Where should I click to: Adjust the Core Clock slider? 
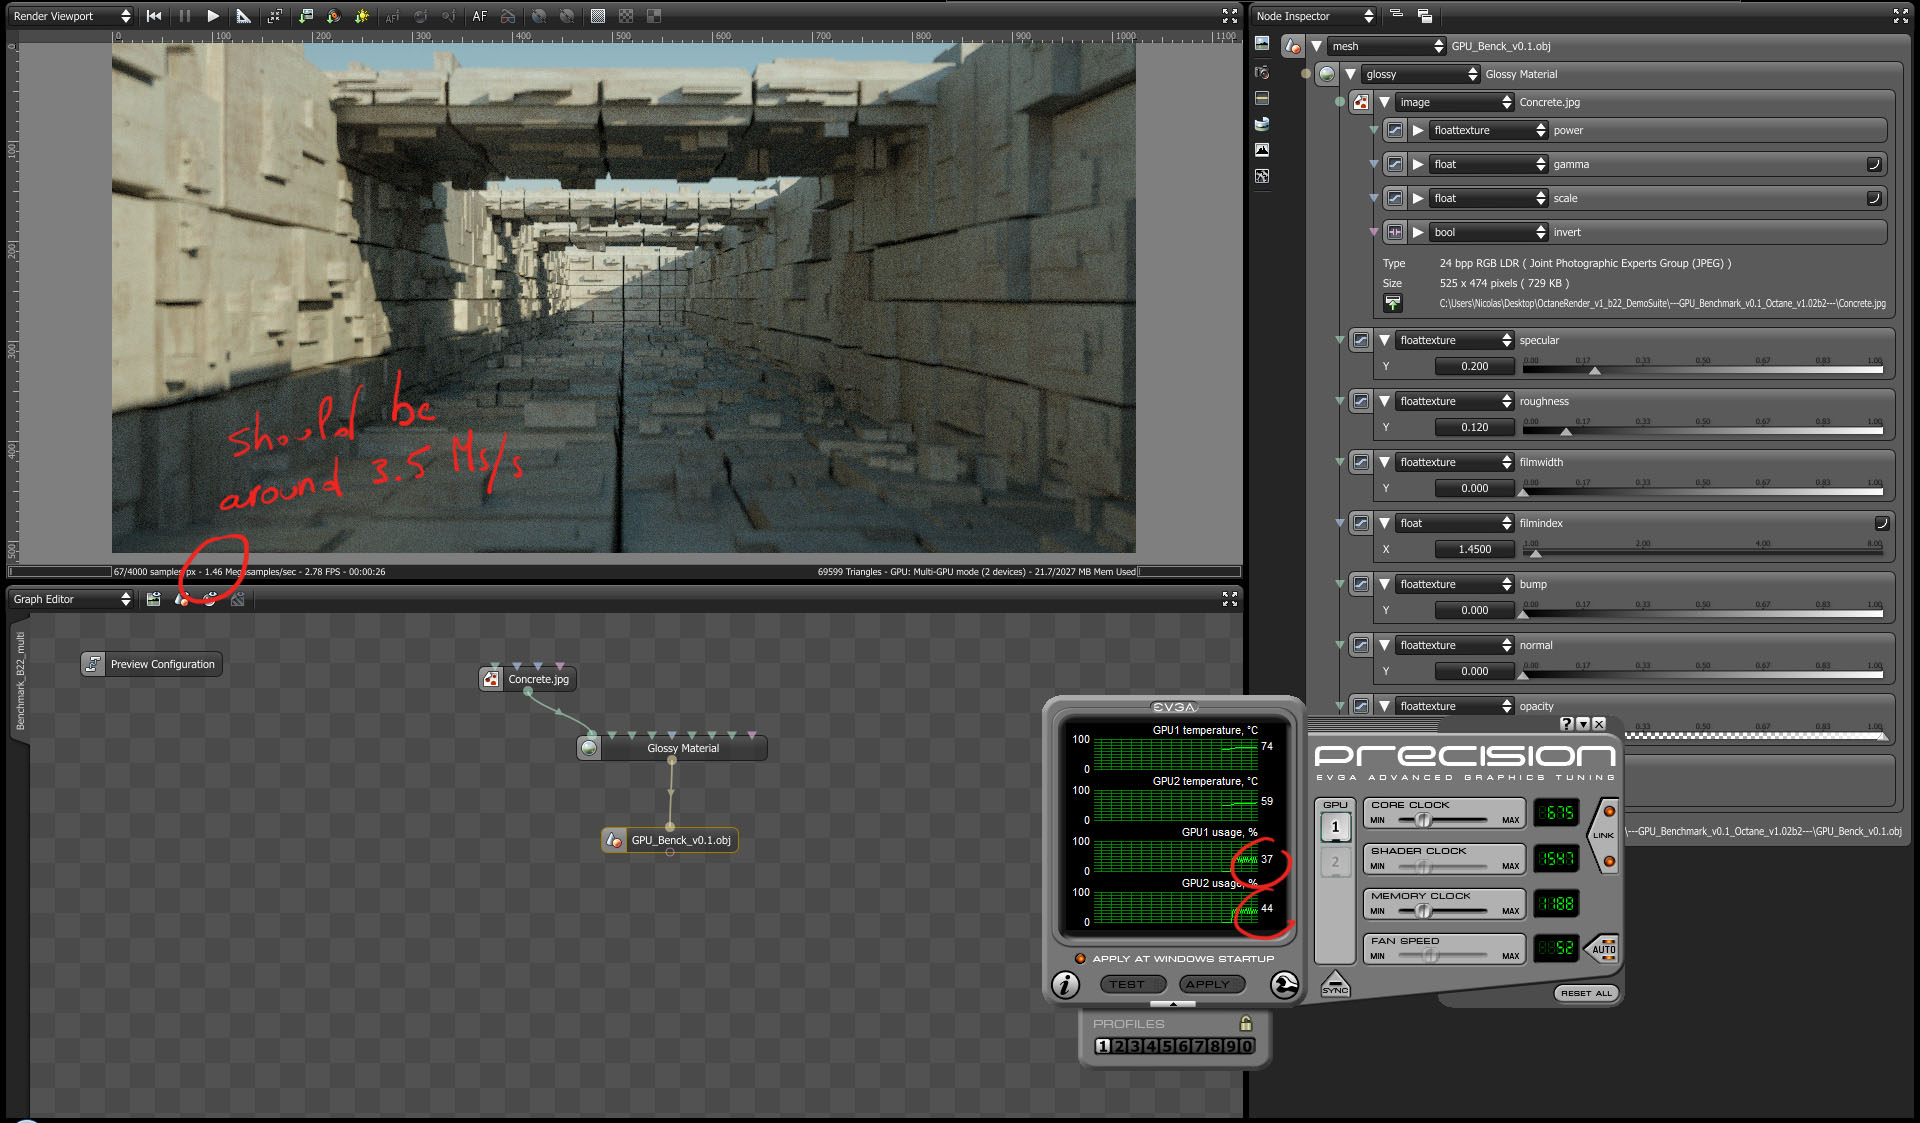(x=1423, y=820)
